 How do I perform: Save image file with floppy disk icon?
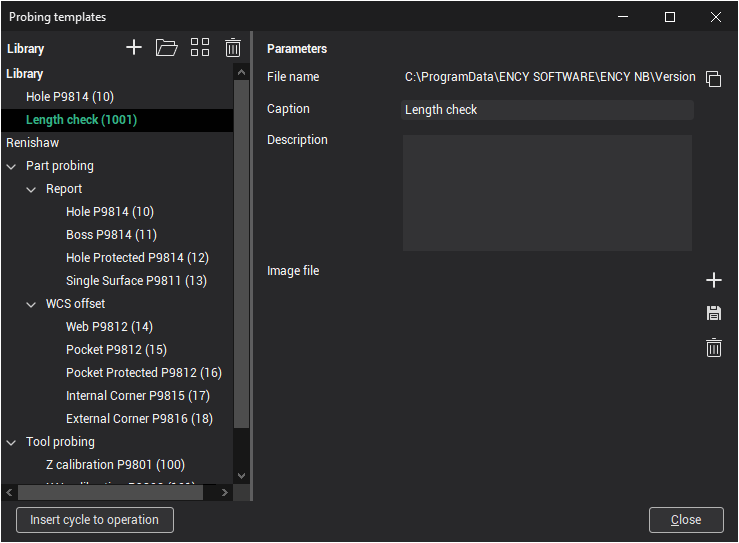point(714,314)
